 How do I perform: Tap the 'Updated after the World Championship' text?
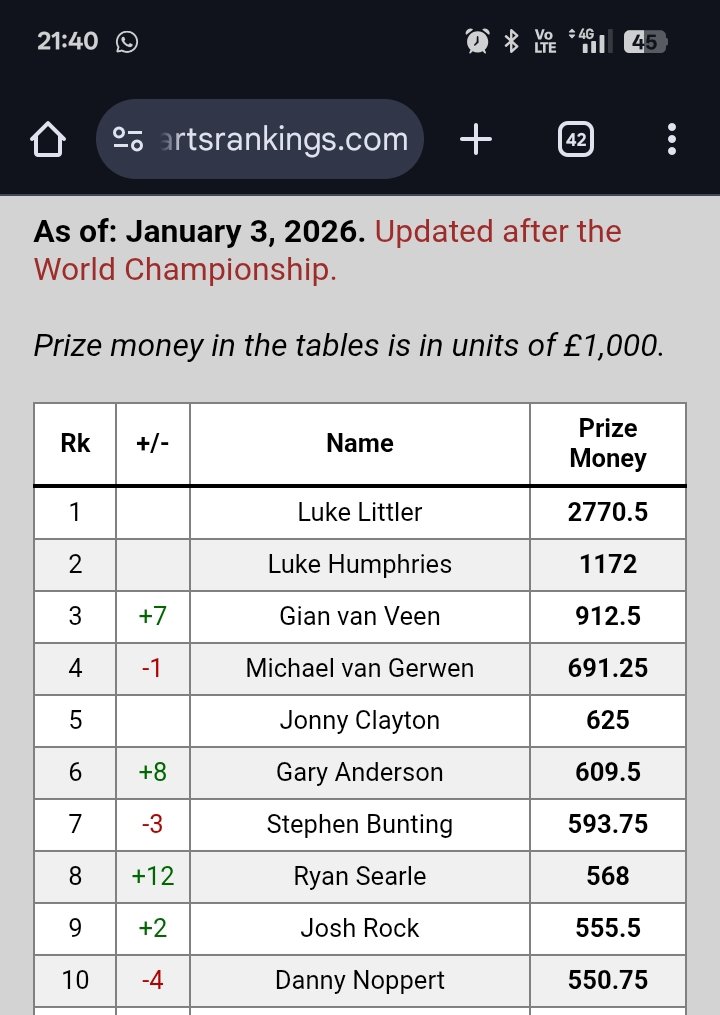click(x=497, y=232)
